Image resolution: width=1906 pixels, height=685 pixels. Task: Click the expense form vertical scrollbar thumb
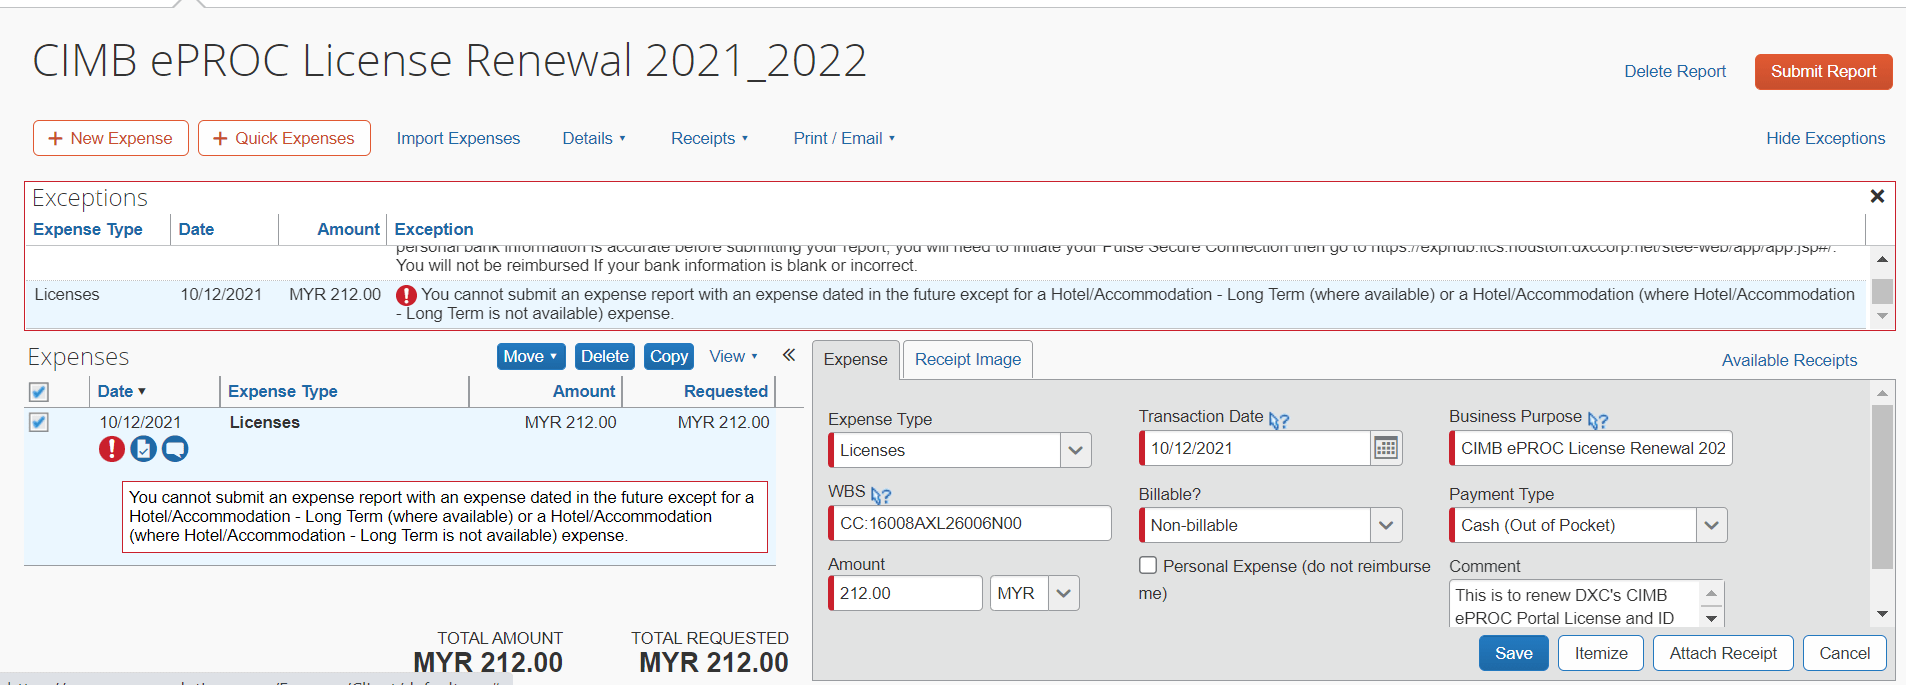(1882, 487)
